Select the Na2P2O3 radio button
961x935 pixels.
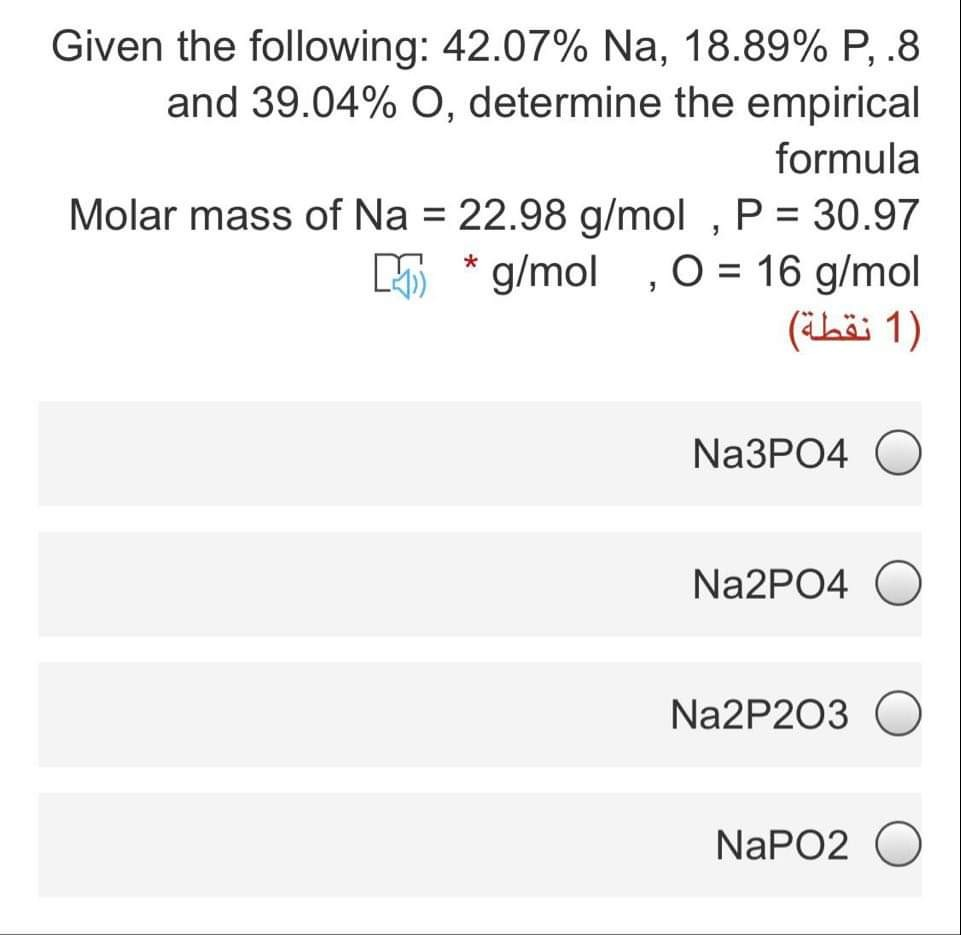898,714
